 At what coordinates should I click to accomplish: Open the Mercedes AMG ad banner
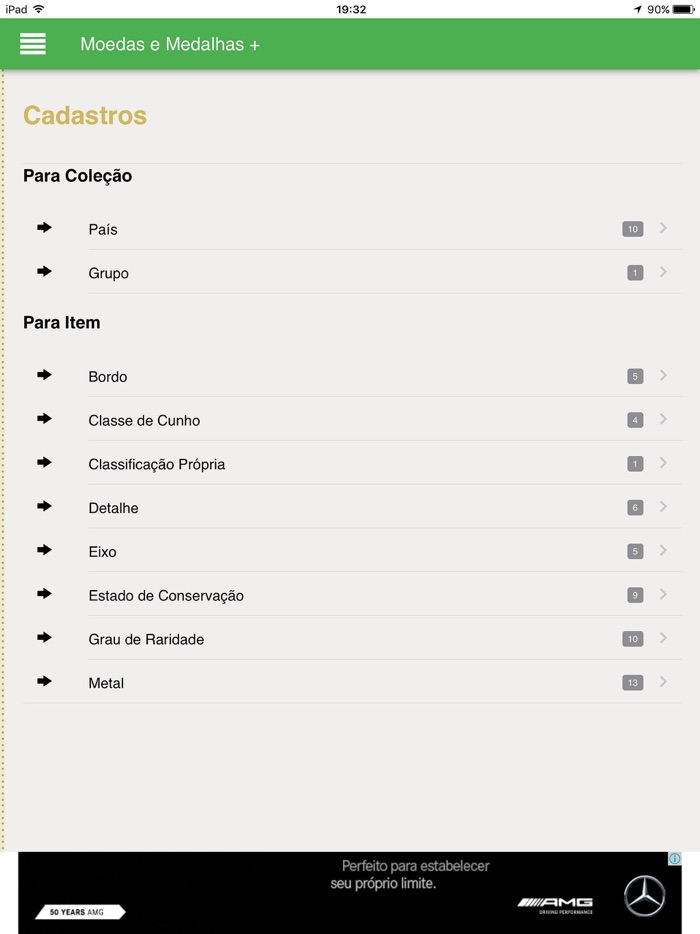coord(350,892)
